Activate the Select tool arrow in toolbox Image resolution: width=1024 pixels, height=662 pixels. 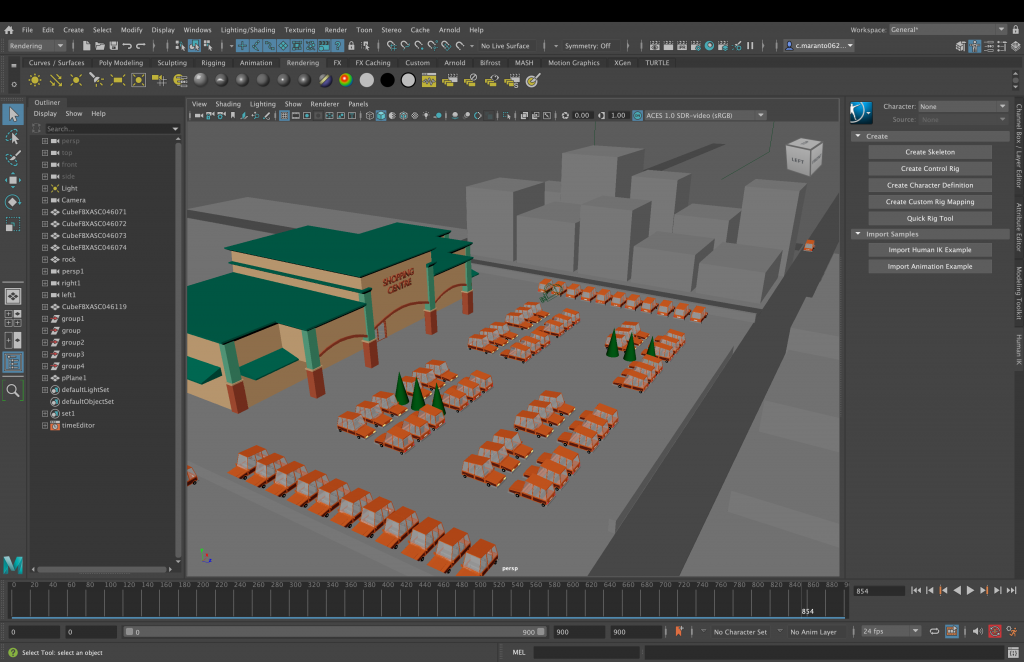coord(13,114)
